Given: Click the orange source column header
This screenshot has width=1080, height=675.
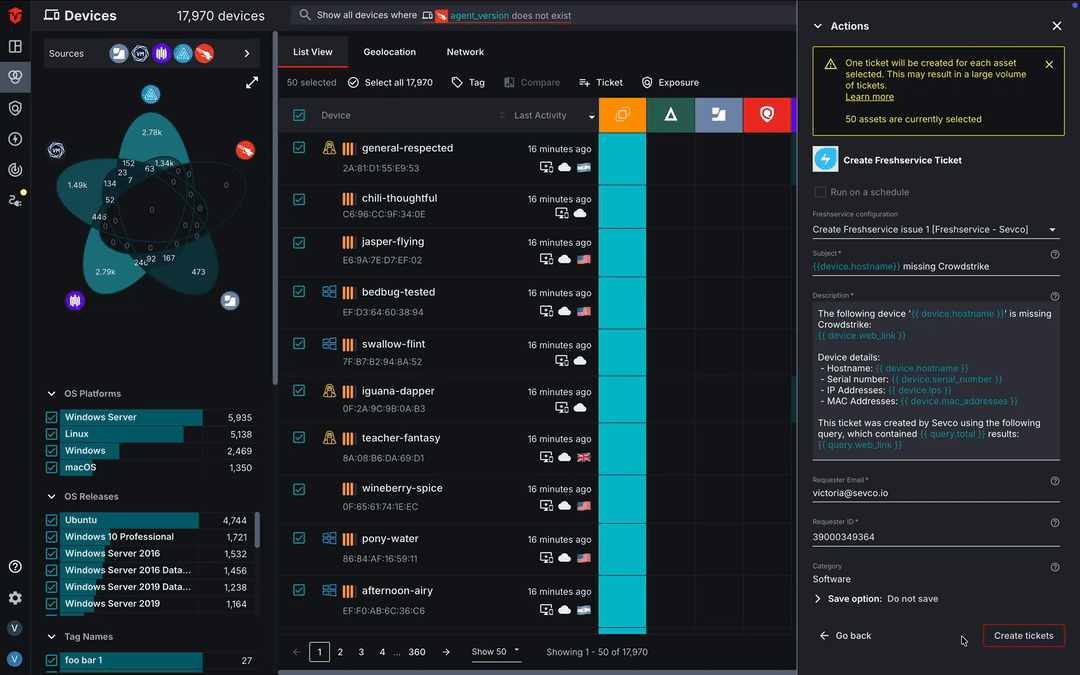Looking at the screenshot, I should [x=622, y=115].
